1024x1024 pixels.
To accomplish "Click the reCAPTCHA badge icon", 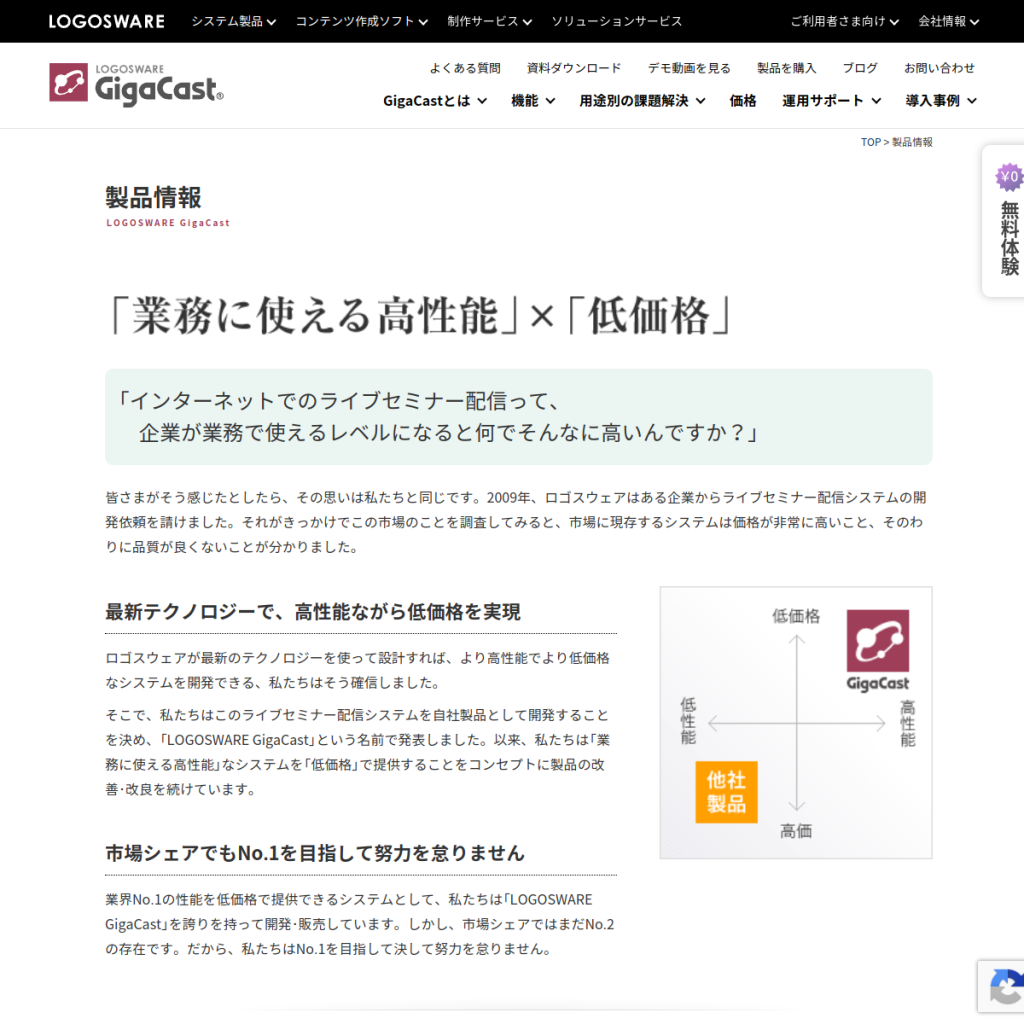I will coord(1004,987).
